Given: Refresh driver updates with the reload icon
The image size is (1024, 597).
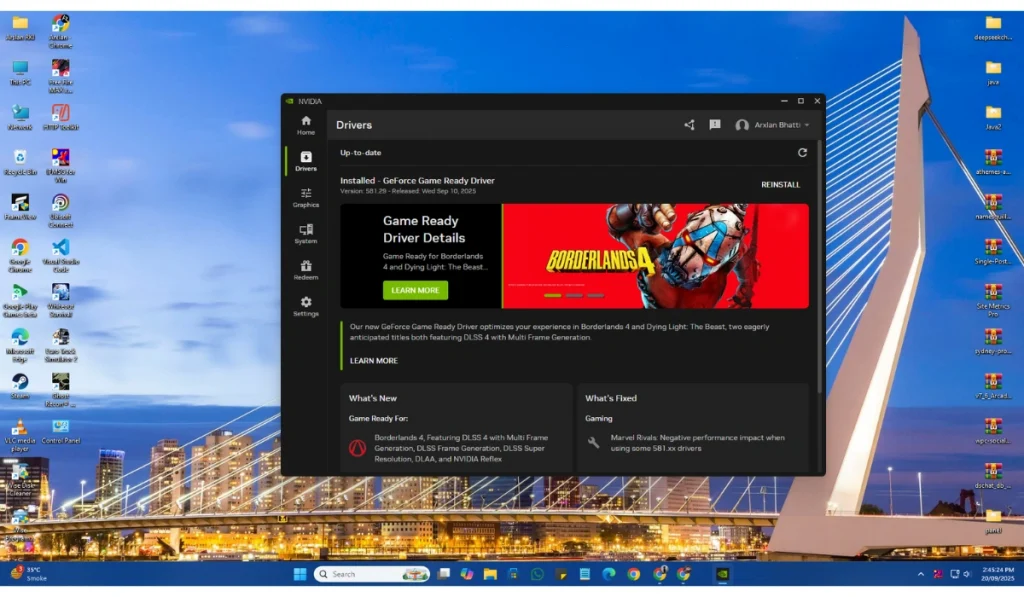Looking at the screenshot, I should [x=802, y=153].
